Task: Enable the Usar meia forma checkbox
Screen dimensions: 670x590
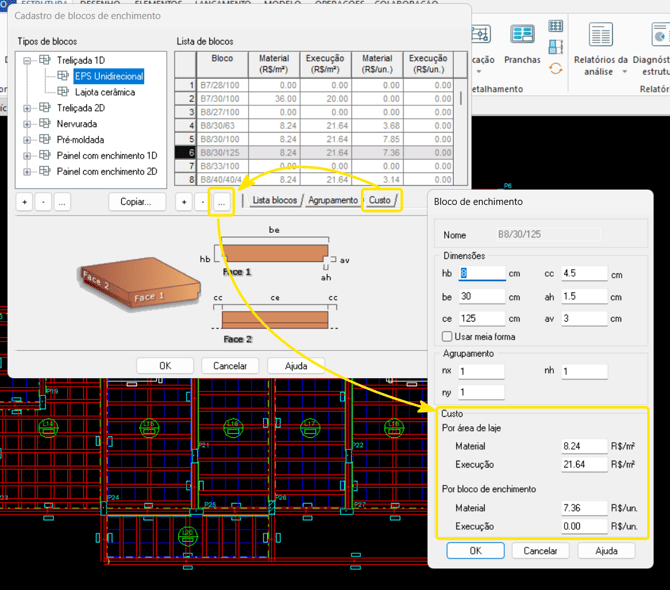Action: [x=447, y=337]
